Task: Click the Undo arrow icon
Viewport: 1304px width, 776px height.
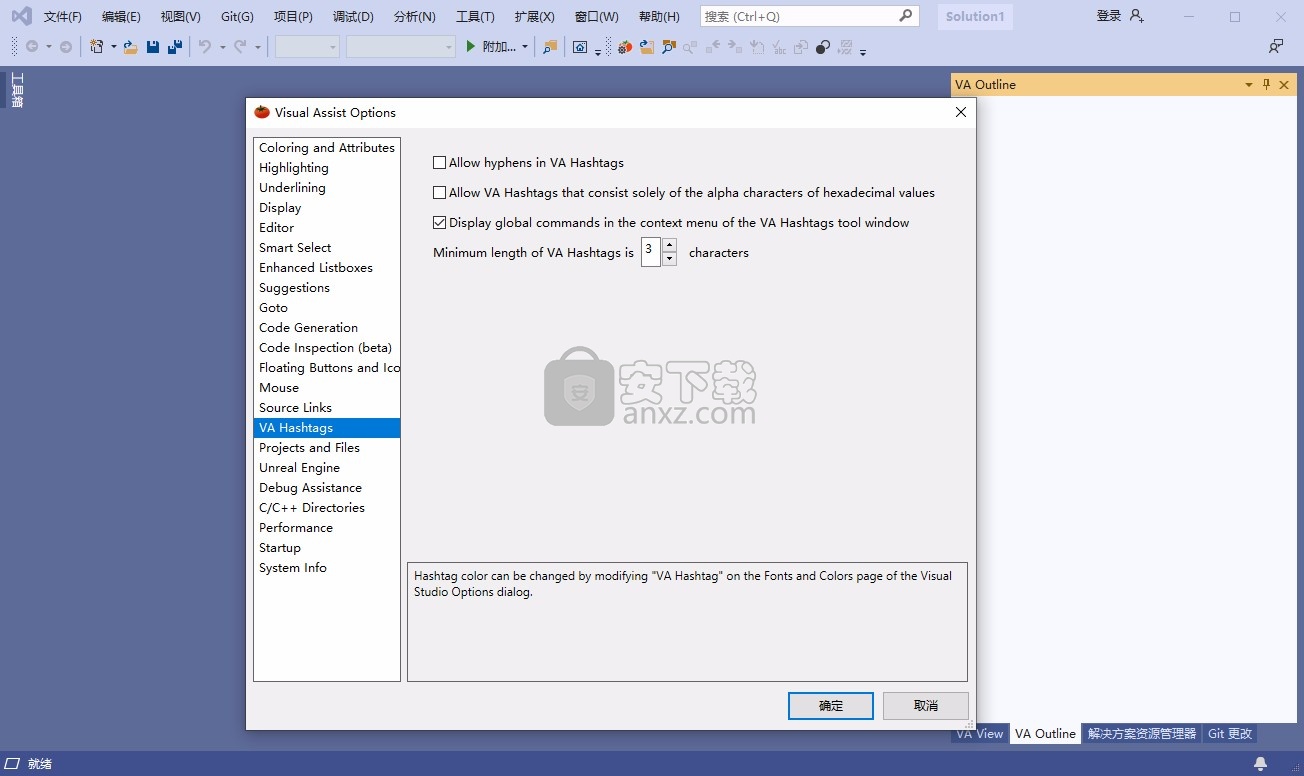Action: pos(204,46)
